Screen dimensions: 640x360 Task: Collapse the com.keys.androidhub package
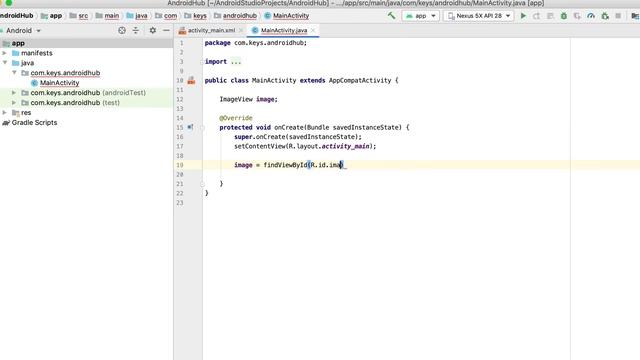[x=14, y=73]
